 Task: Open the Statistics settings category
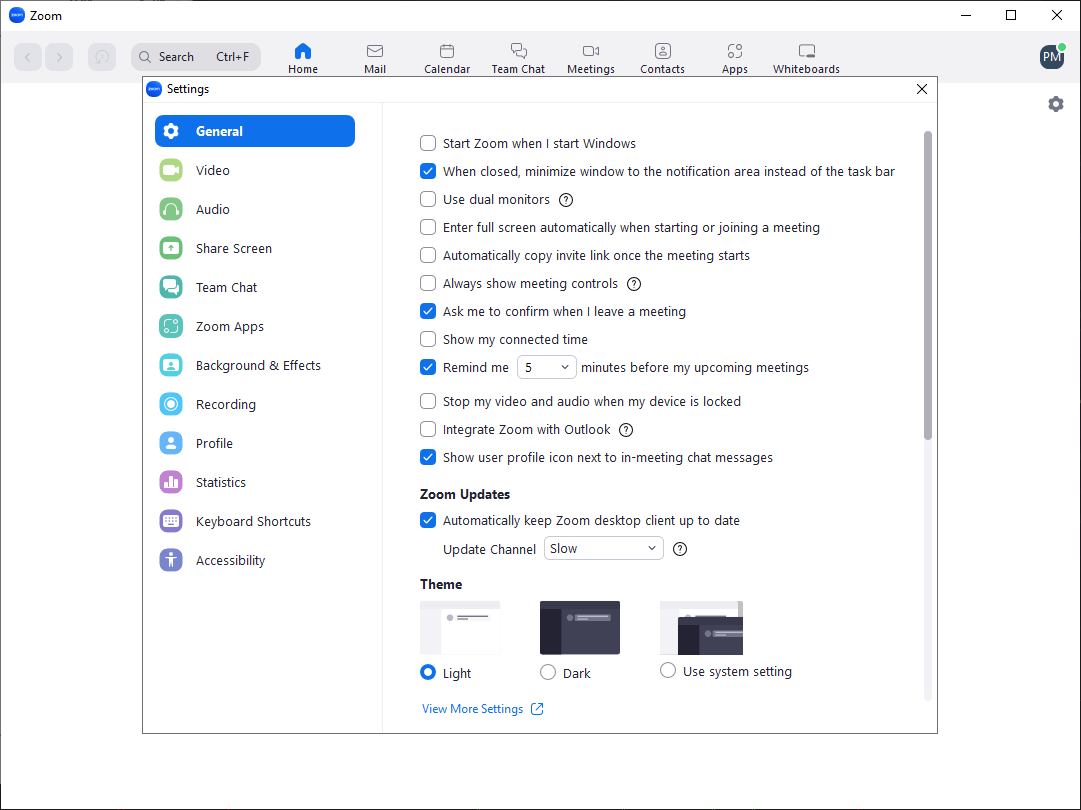[x=255, y=483]
